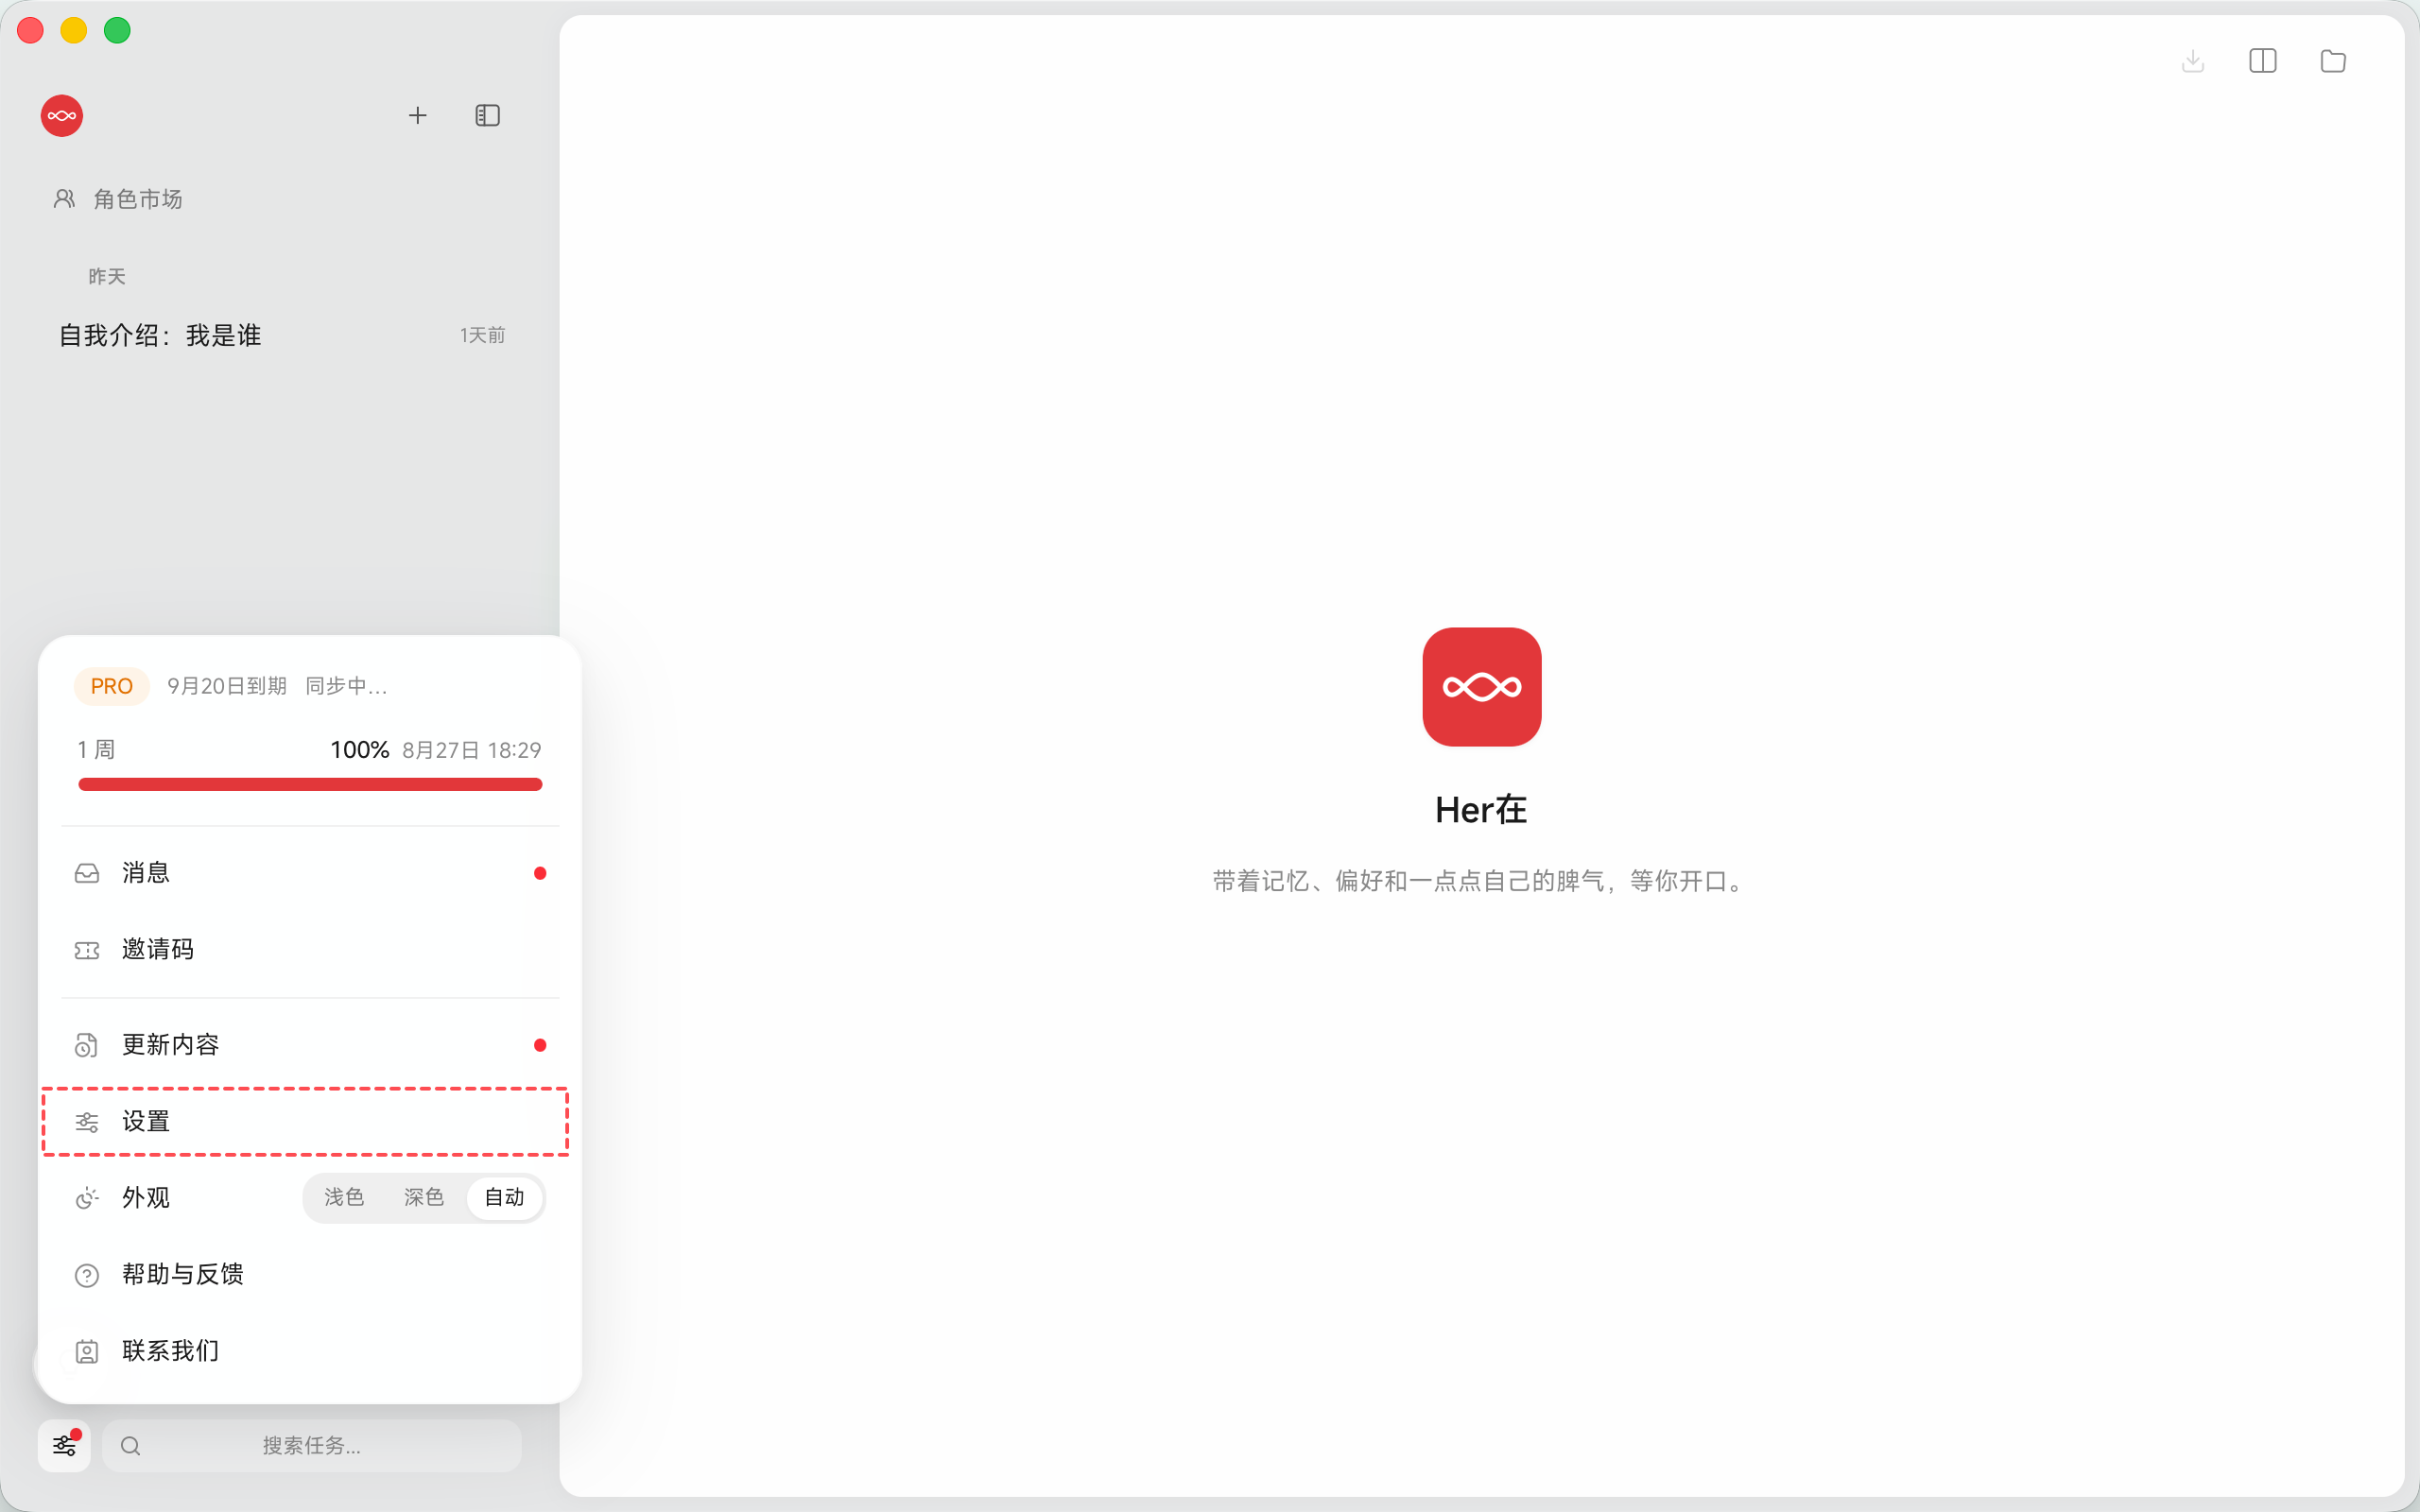Click the green macOS fullscreen button
The height and width of the screenshot is (1512, 2420).
118,31
